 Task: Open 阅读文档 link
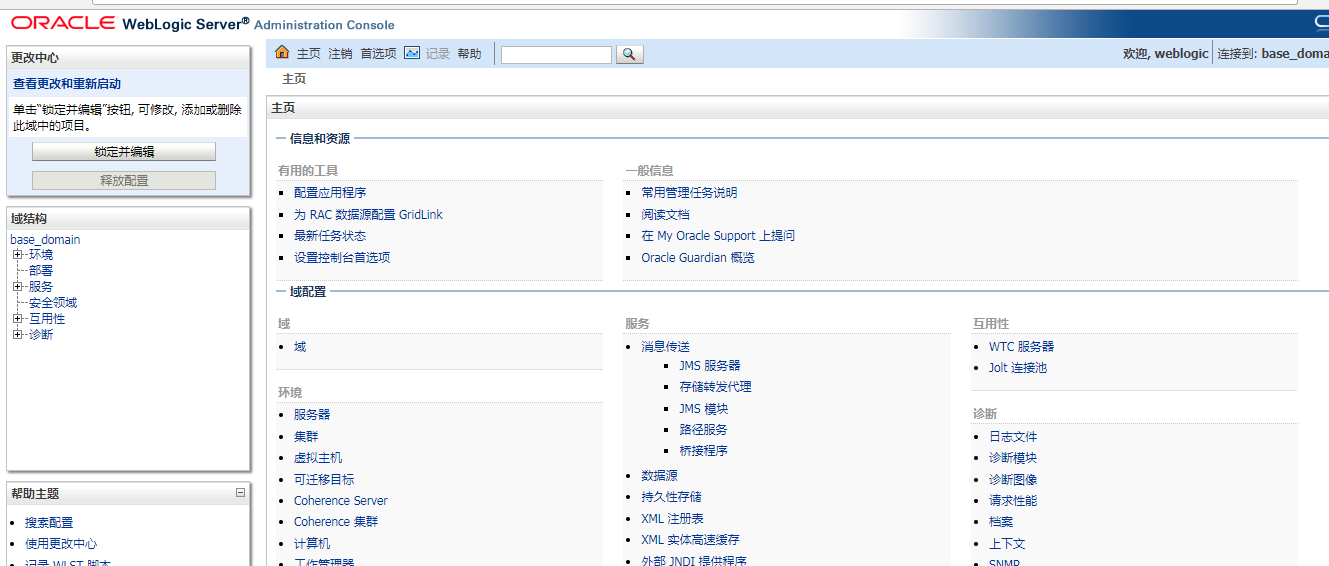coord(665,215)
